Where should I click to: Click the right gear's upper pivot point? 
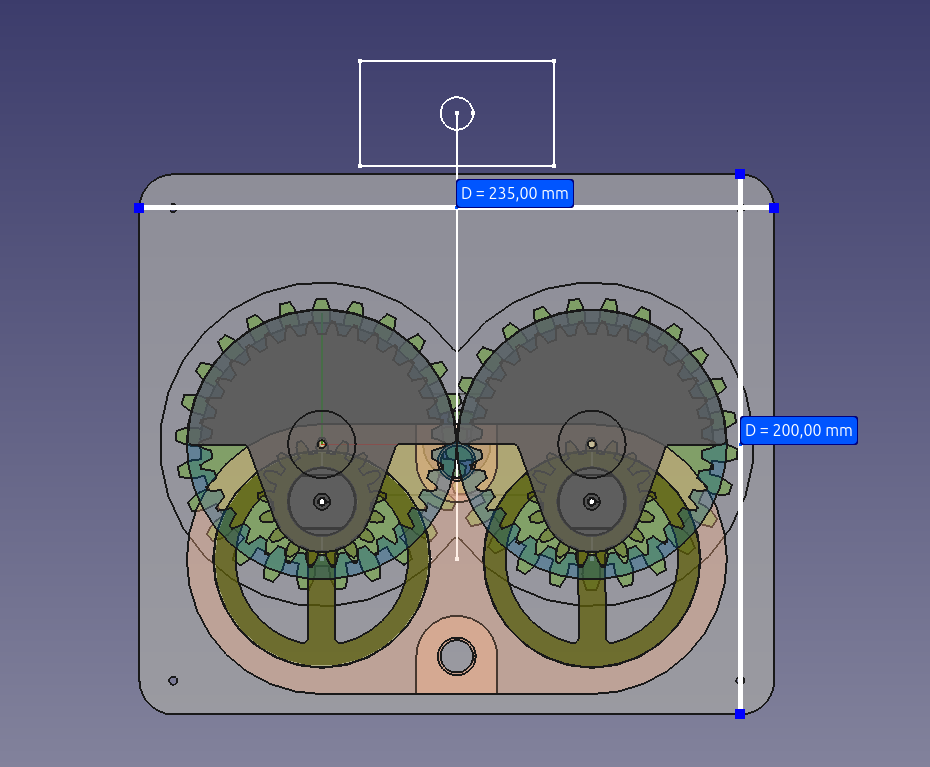coord(592,443)
